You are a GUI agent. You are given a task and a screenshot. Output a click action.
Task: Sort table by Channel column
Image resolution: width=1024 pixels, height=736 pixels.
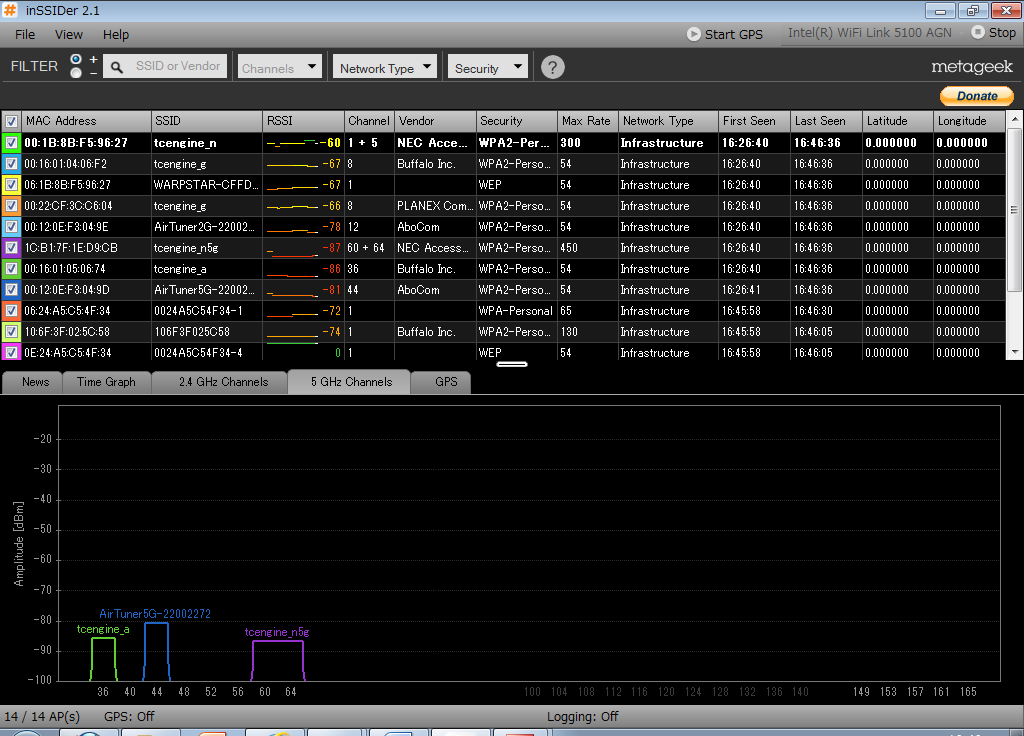(x=369, y=121)
